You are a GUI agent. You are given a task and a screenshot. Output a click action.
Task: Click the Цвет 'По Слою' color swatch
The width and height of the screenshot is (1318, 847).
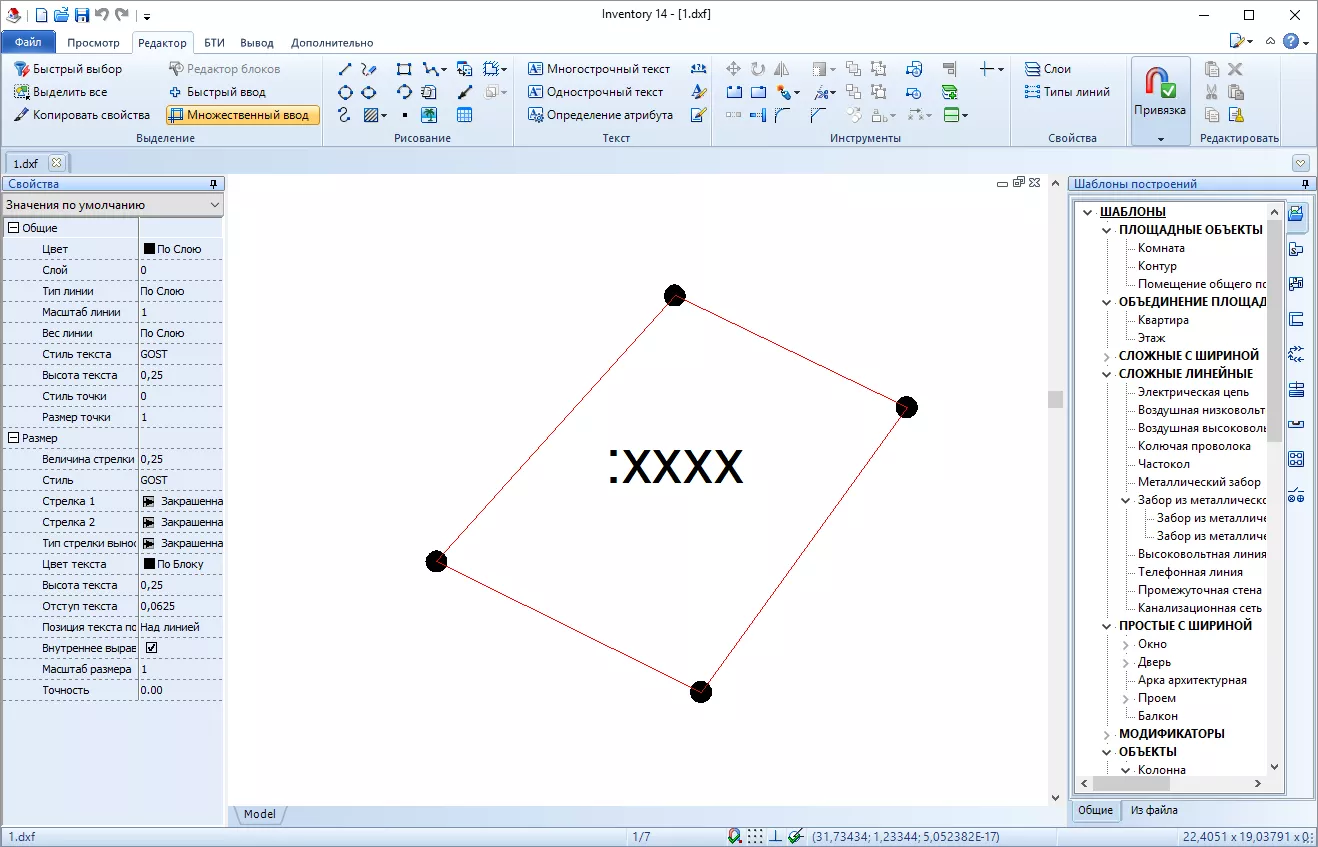click(x=150, y=249)
